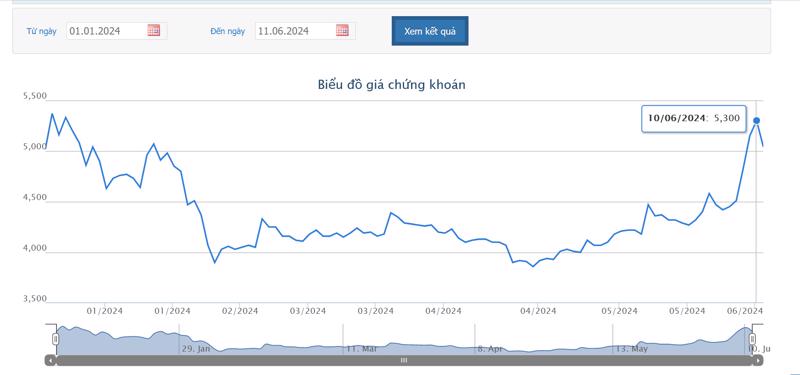Click the 29. Jan navigator label

point(196,349)
